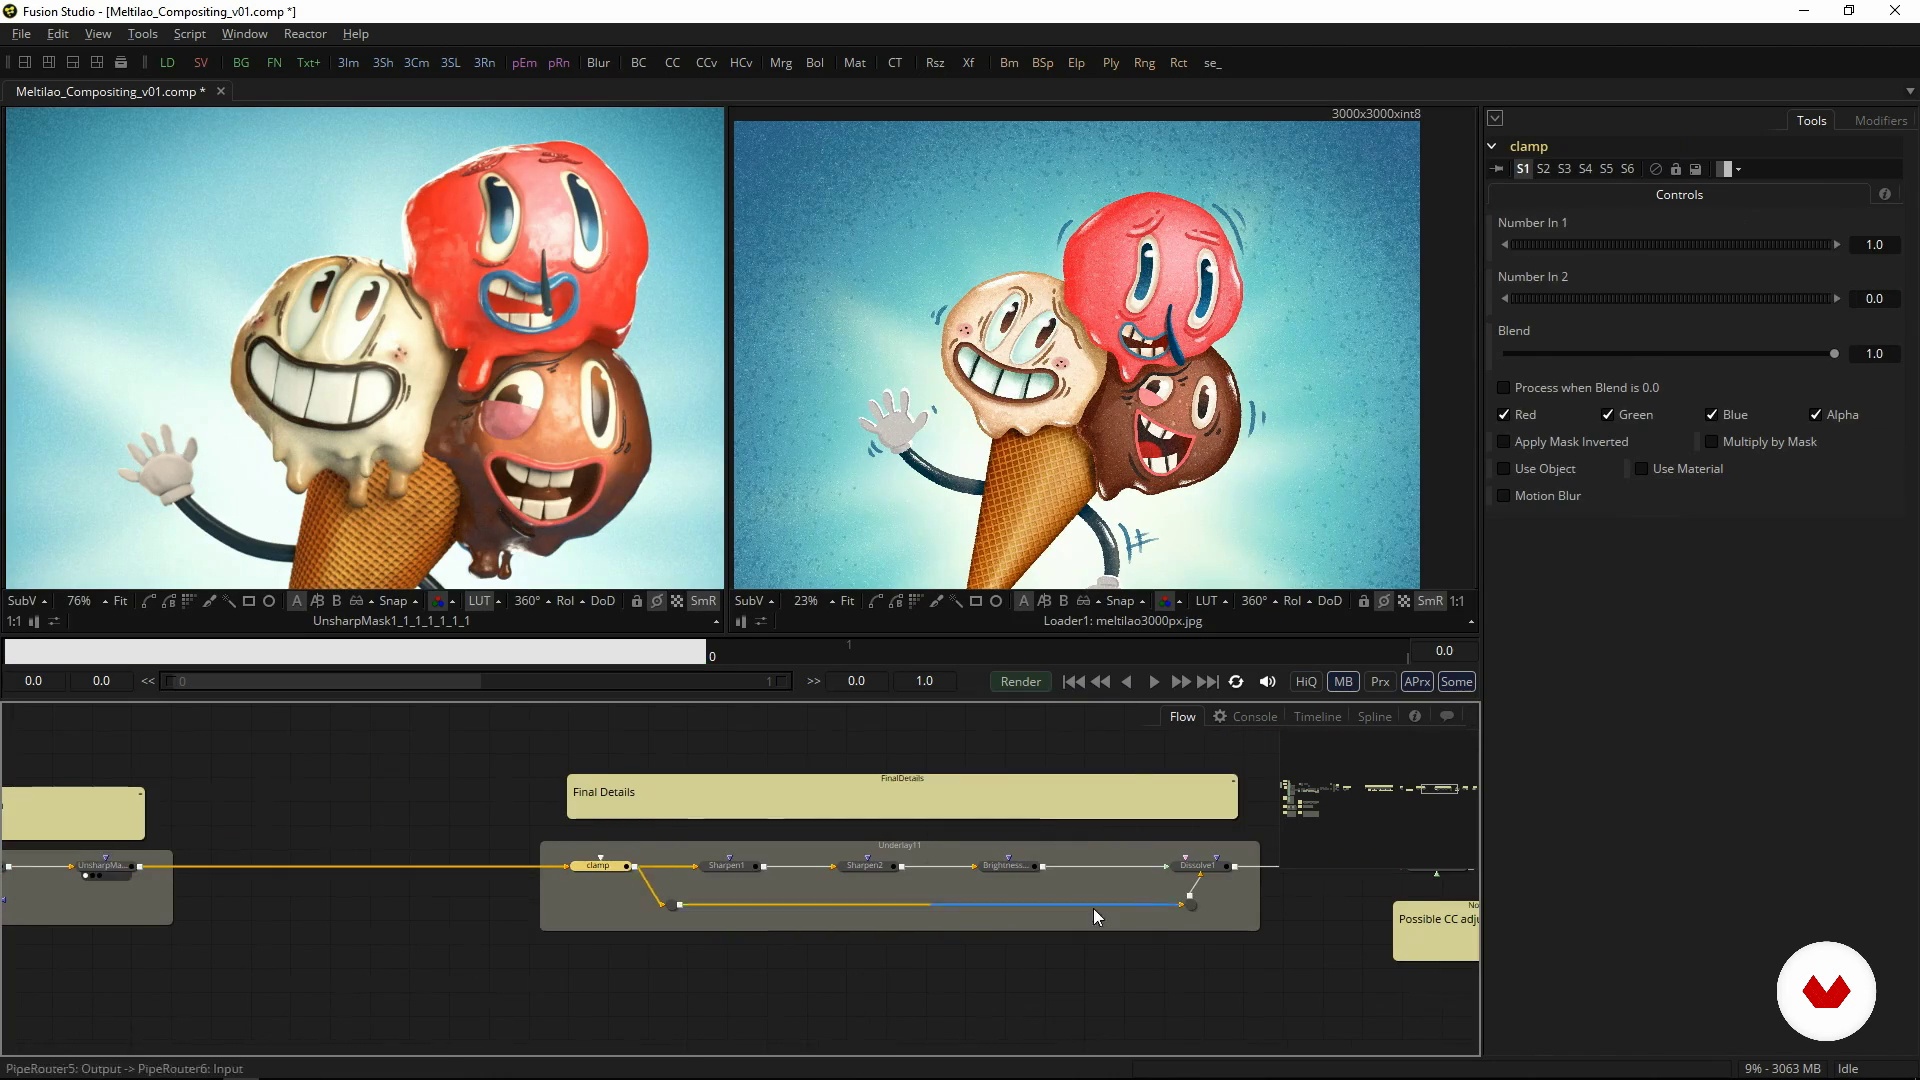Switch to the Timeline tab

(x=1317, y=716)
